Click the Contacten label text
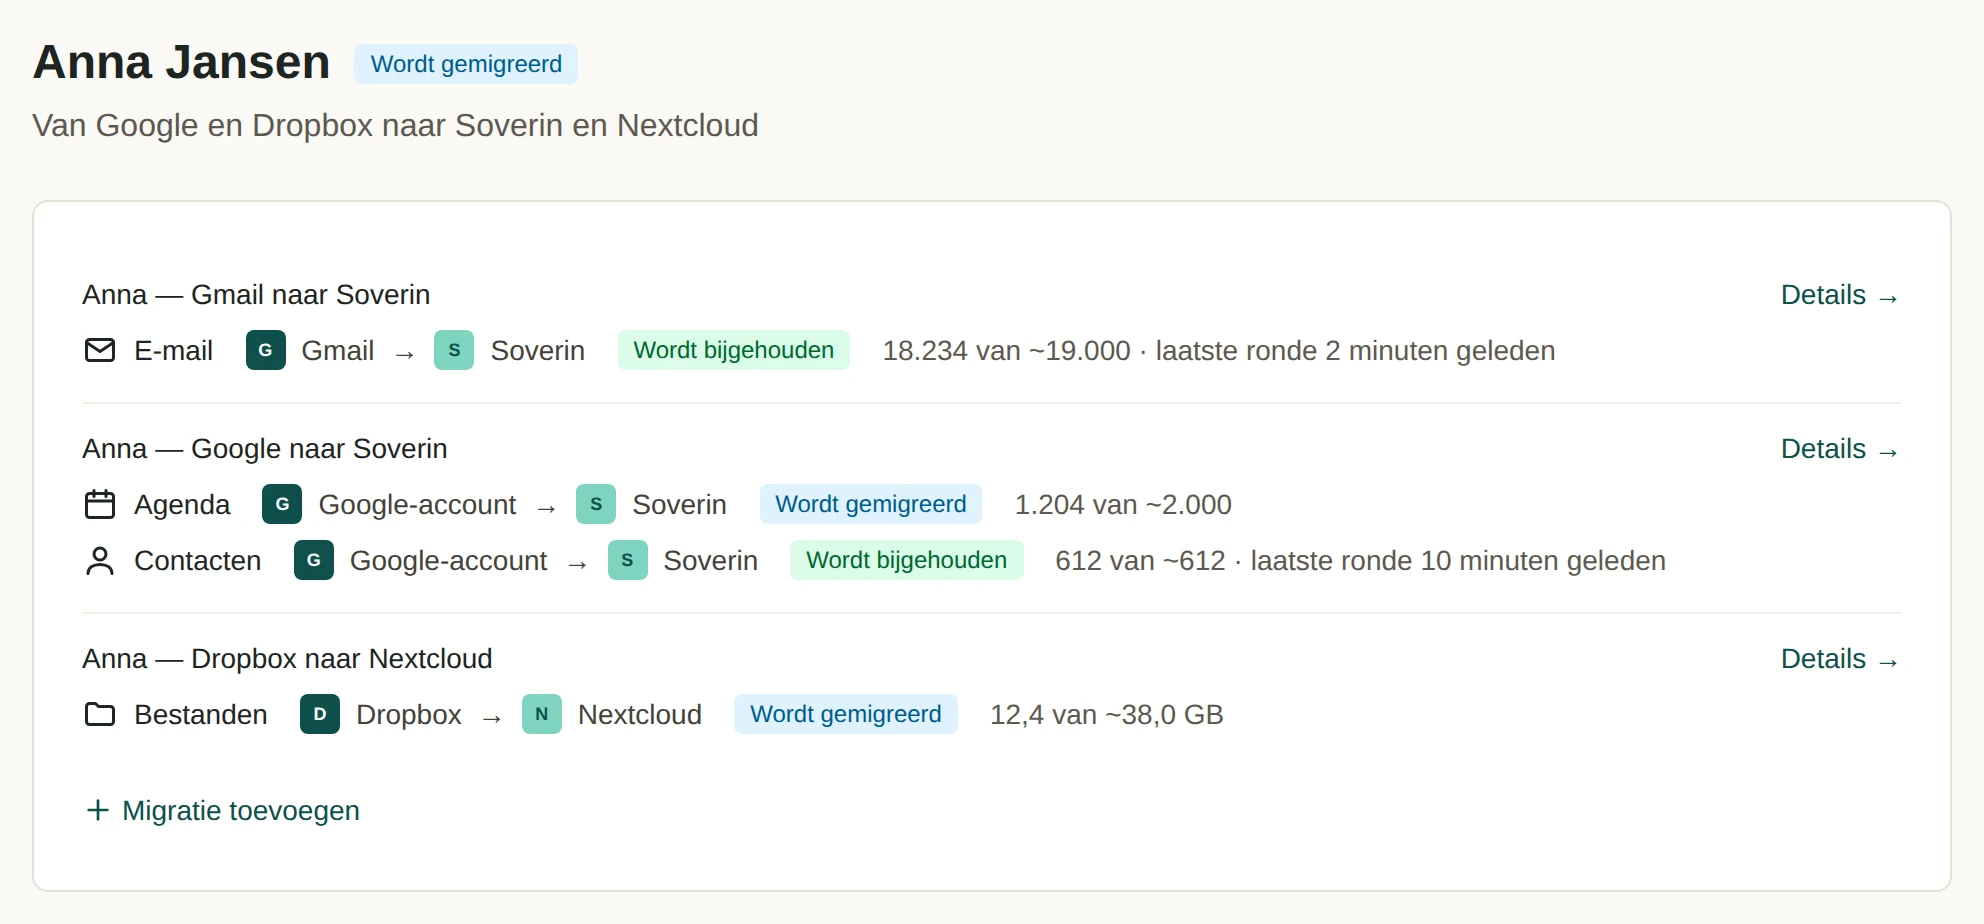The width and height of the screenshot is (1984, 924). (198, 561)
